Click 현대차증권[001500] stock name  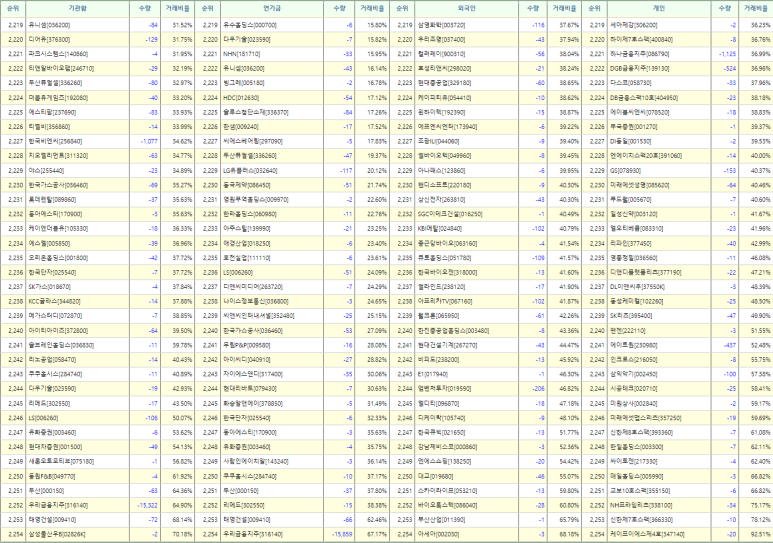pos(55,447)
